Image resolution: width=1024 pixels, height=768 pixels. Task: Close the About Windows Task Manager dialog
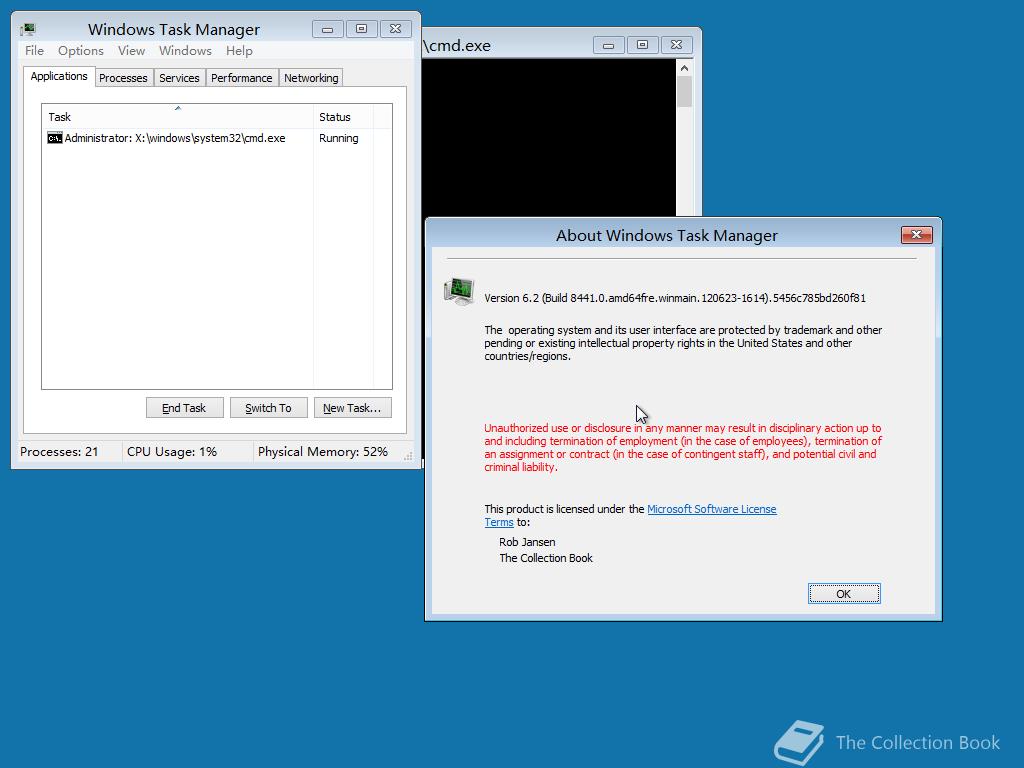click(917, 234)
